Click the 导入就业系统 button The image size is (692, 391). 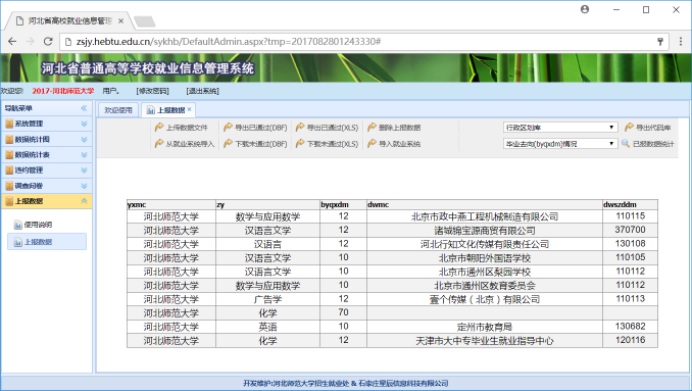click(394, 144)
